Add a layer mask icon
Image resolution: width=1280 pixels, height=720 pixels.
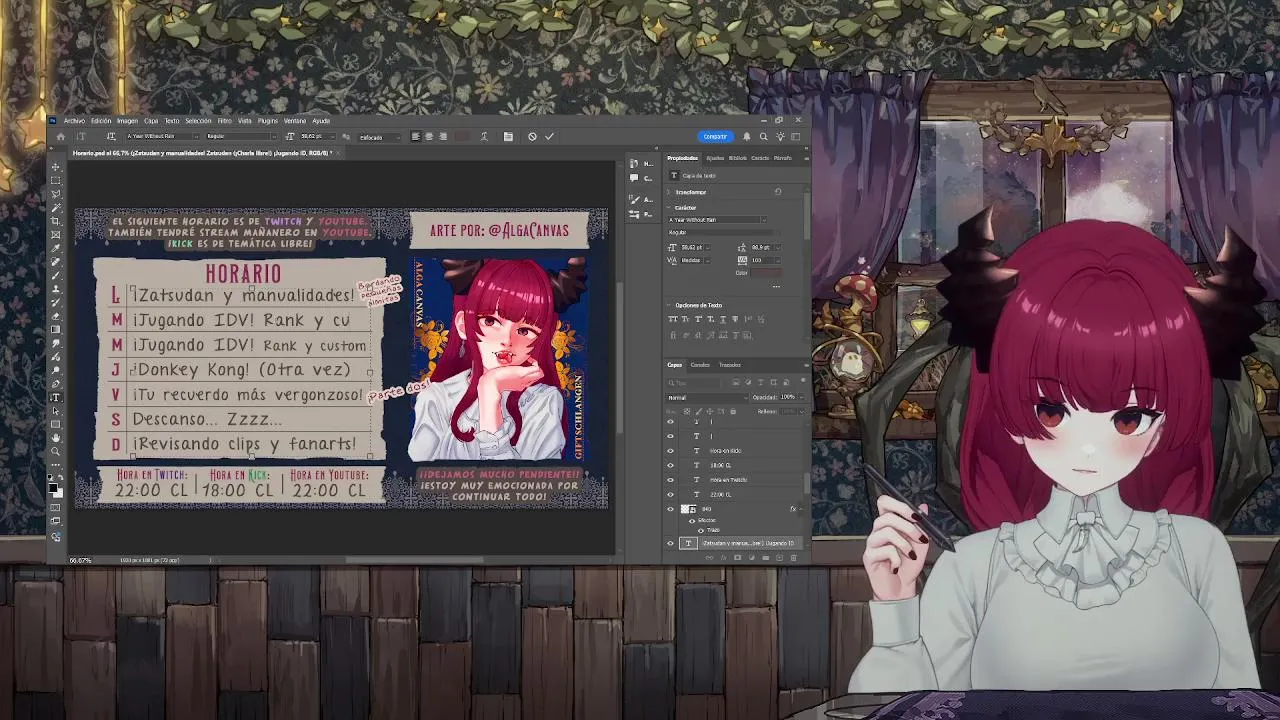[737, 558]
